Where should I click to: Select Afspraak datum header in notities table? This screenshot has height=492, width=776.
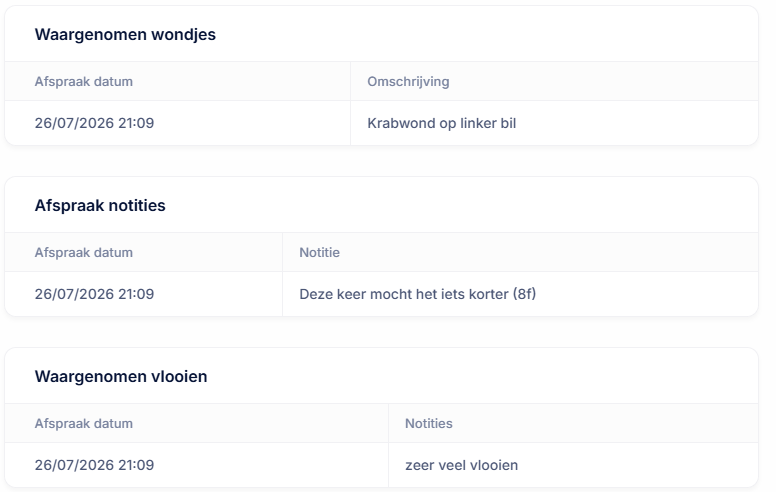[84, 252]
